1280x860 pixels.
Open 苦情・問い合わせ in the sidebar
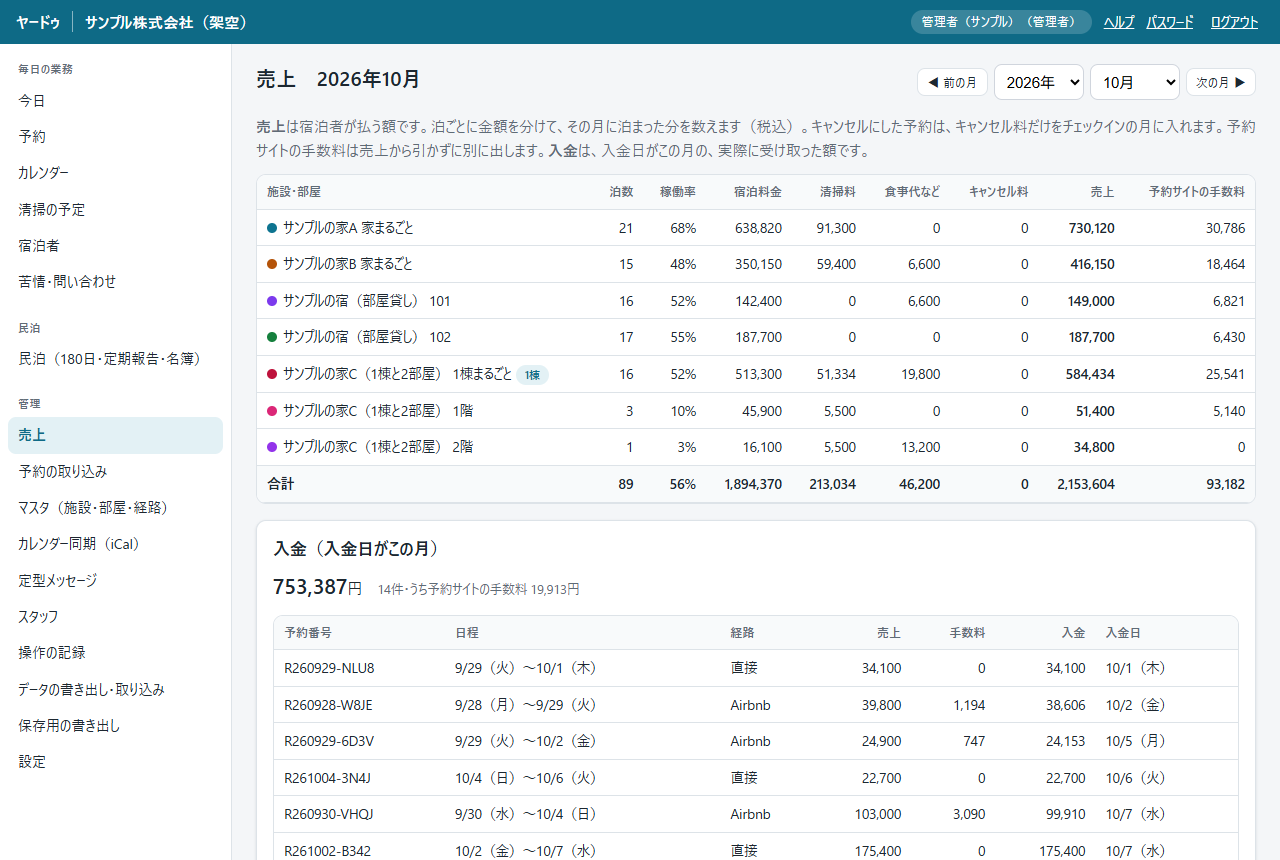(115, 282)
